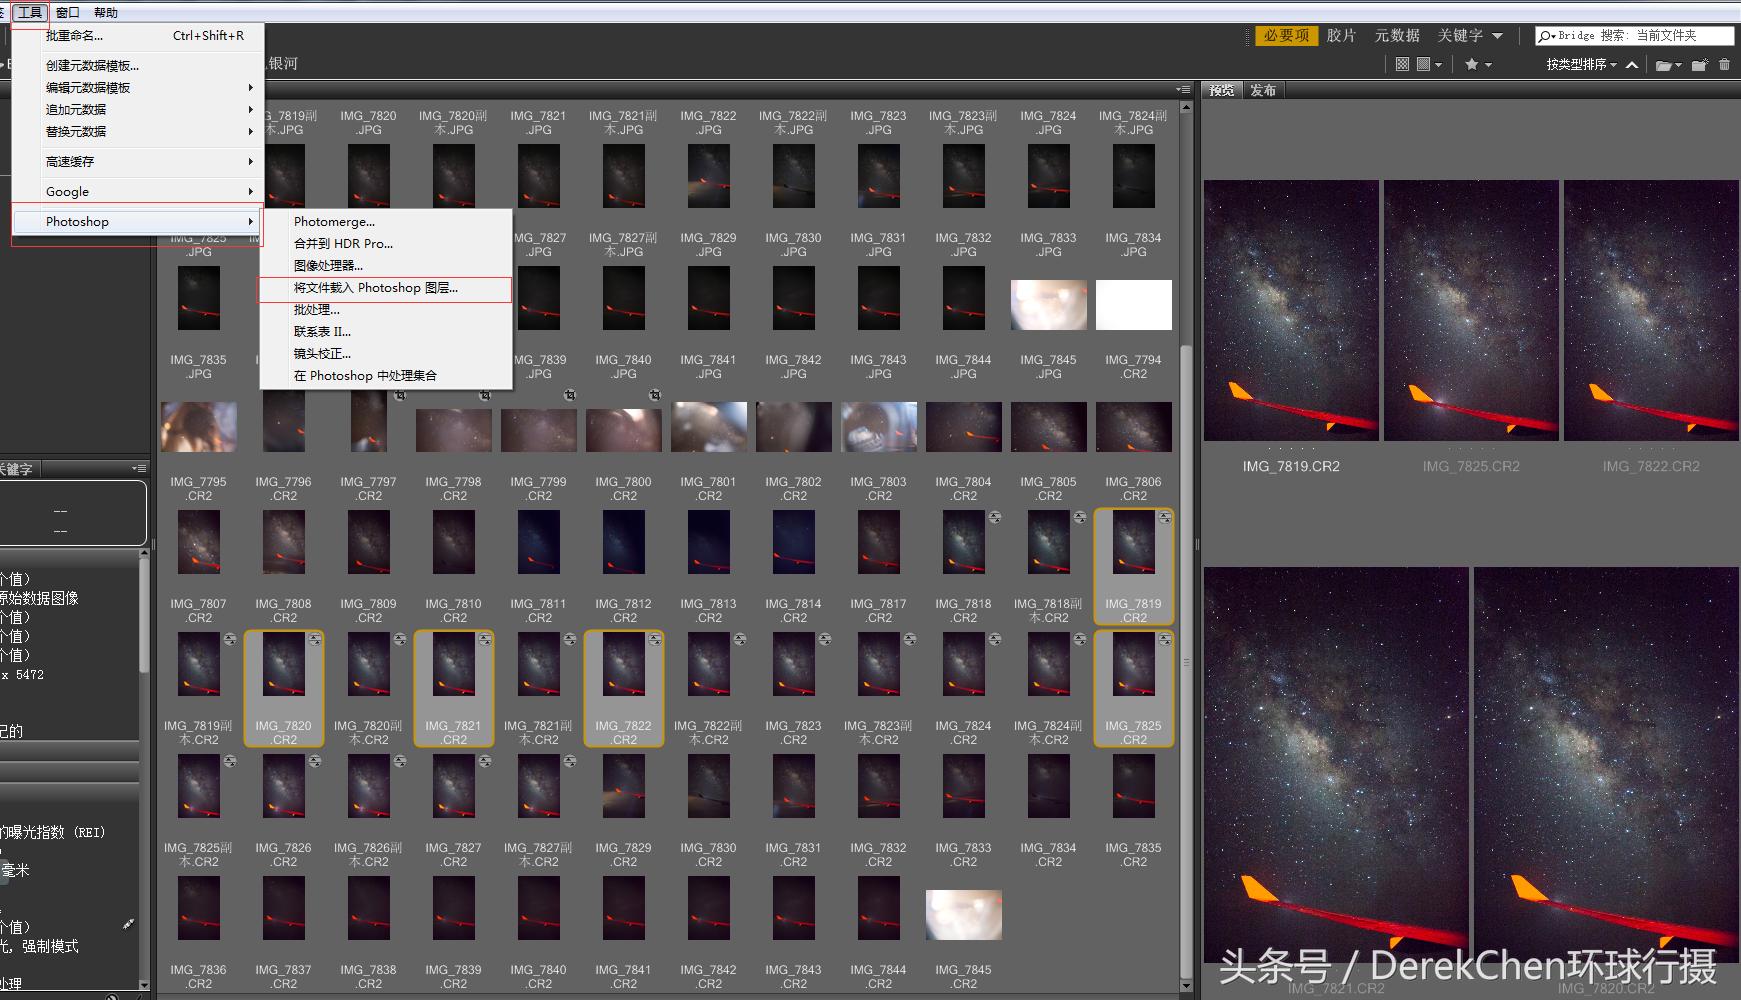This screenshot has width=1741, height=1000.
Task: Select thumbnail IMG_7820.CR2 in the grid
Action: [284, 689]
